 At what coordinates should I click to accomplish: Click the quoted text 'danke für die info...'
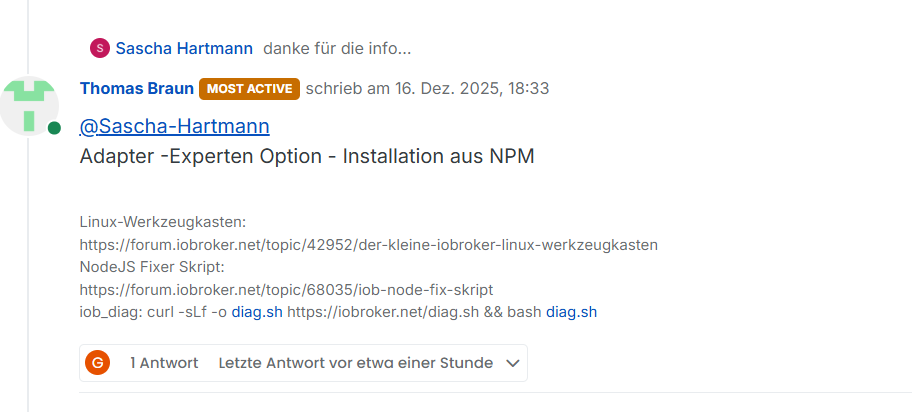pos(337,48)
